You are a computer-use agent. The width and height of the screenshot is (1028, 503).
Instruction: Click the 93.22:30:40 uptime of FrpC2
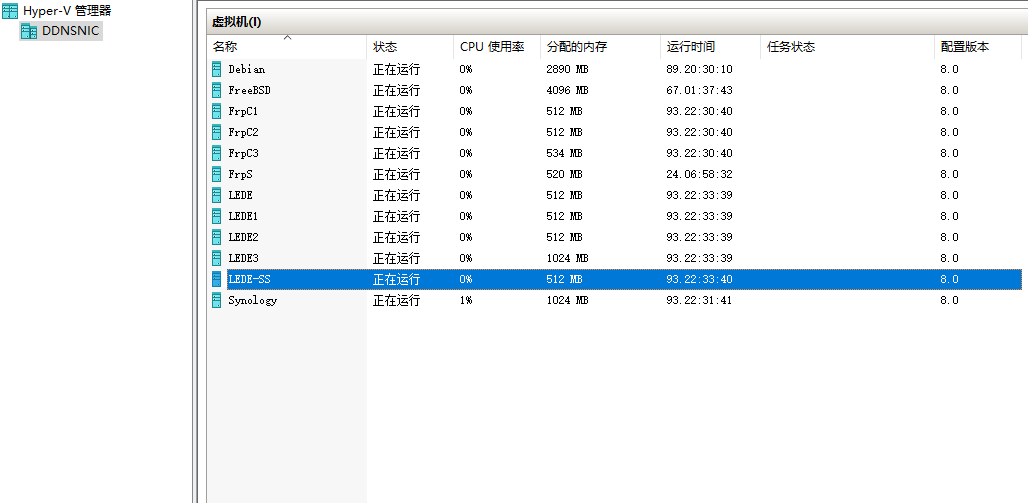click(x=700, y=132)
